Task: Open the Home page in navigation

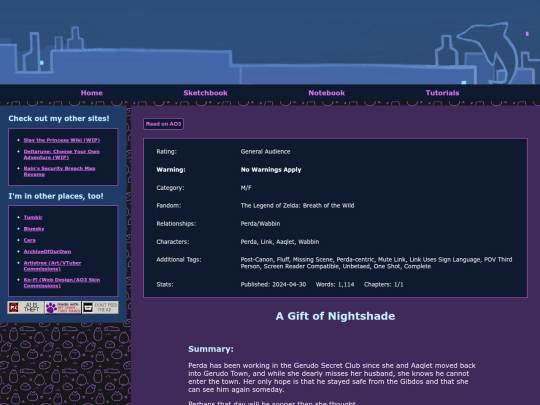Action: tap(92, 93)
